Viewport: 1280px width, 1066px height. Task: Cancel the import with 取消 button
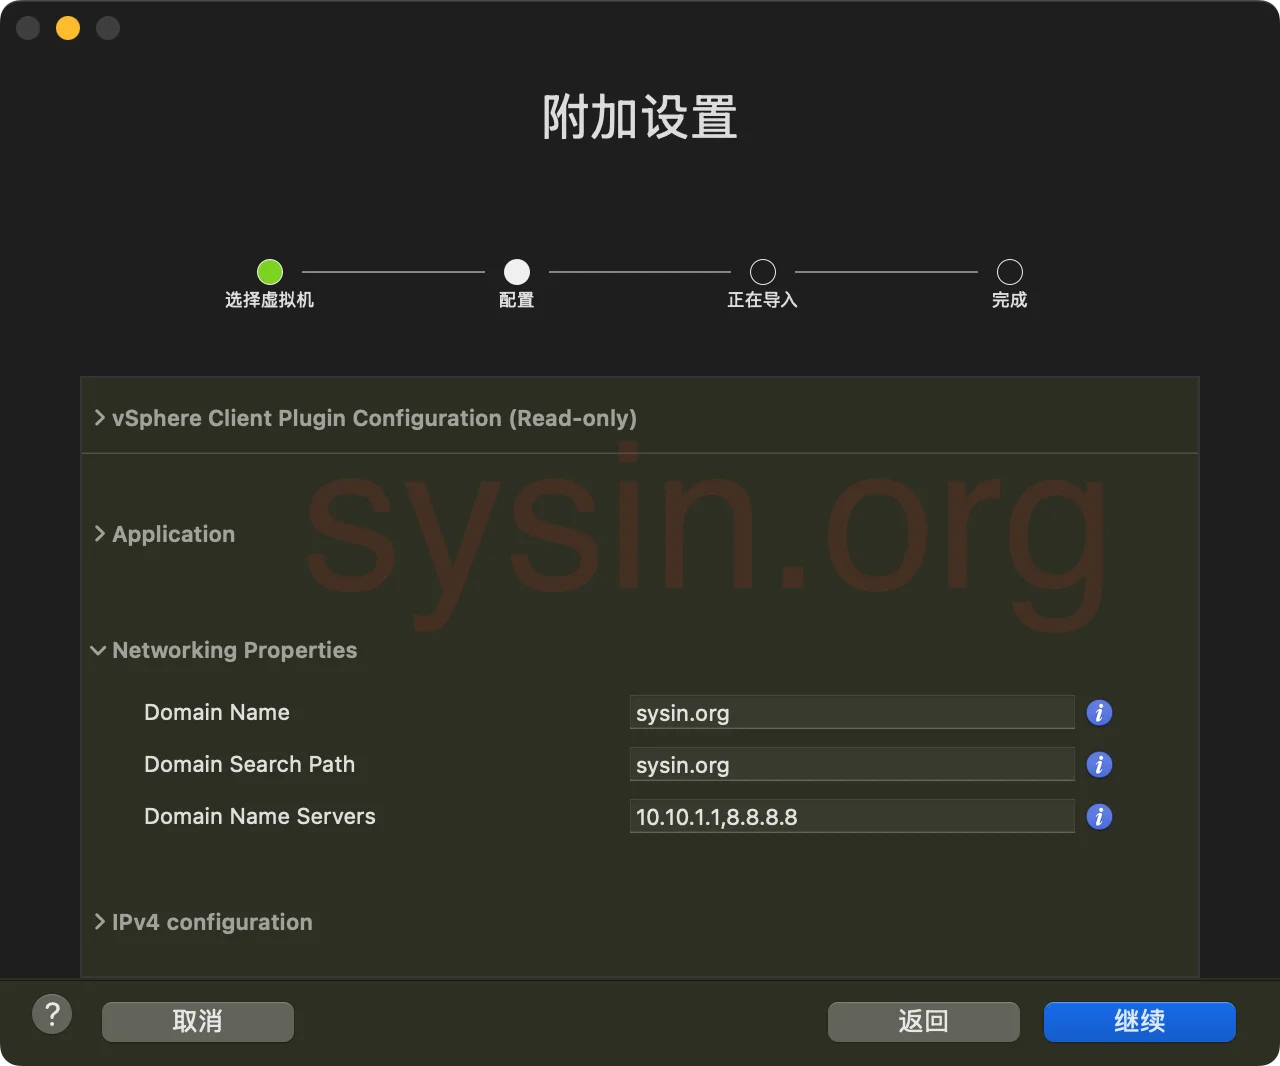[x=197, y=1021]
